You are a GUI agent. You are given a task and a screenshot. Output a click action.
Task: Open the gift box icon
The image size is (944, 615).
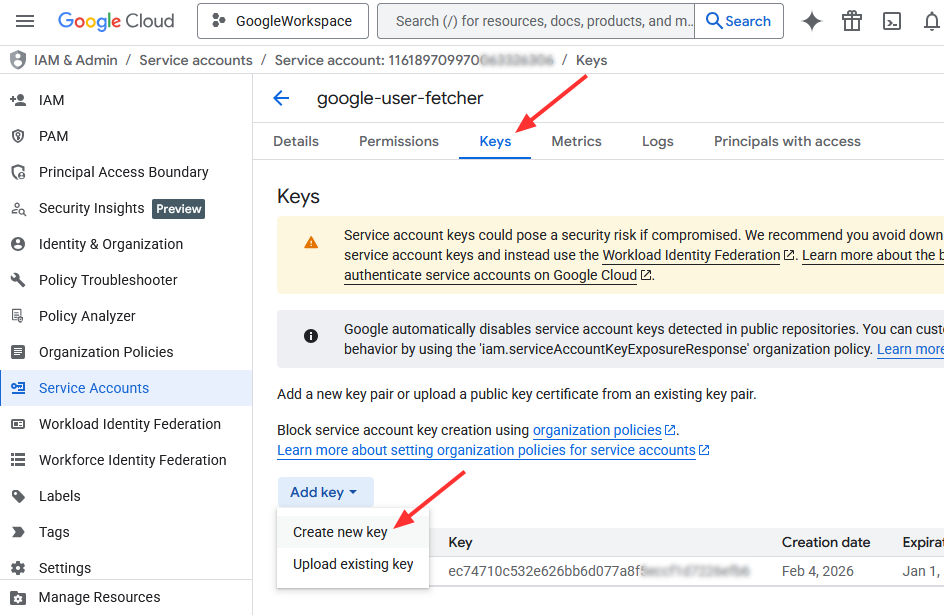tap(852, 21)
